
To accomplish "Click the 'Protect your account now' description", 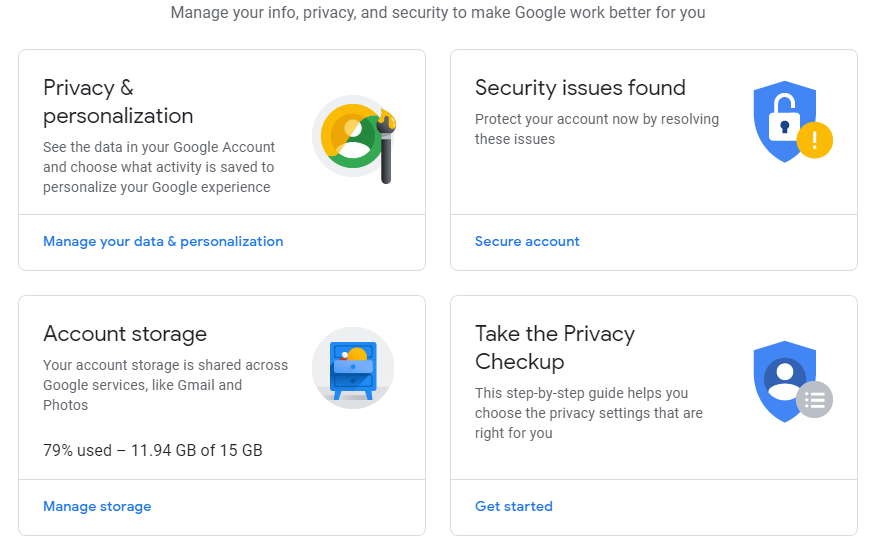I will coord(596,129).
